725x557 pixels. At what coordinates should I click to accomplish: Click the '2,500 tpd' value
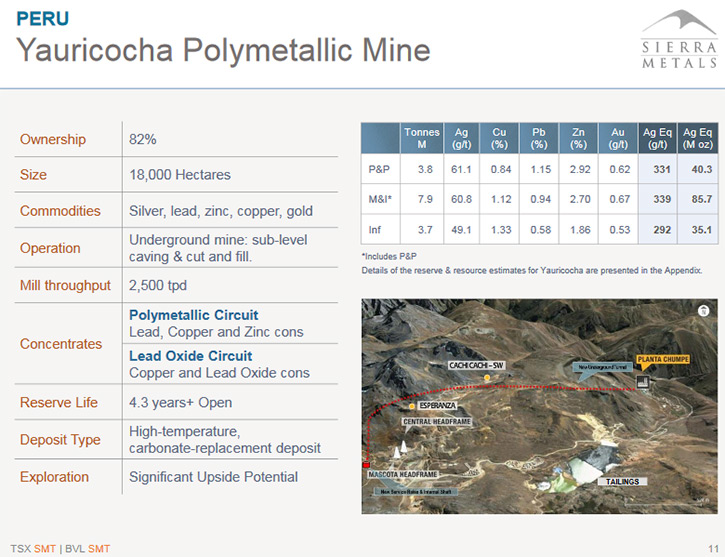158,285
